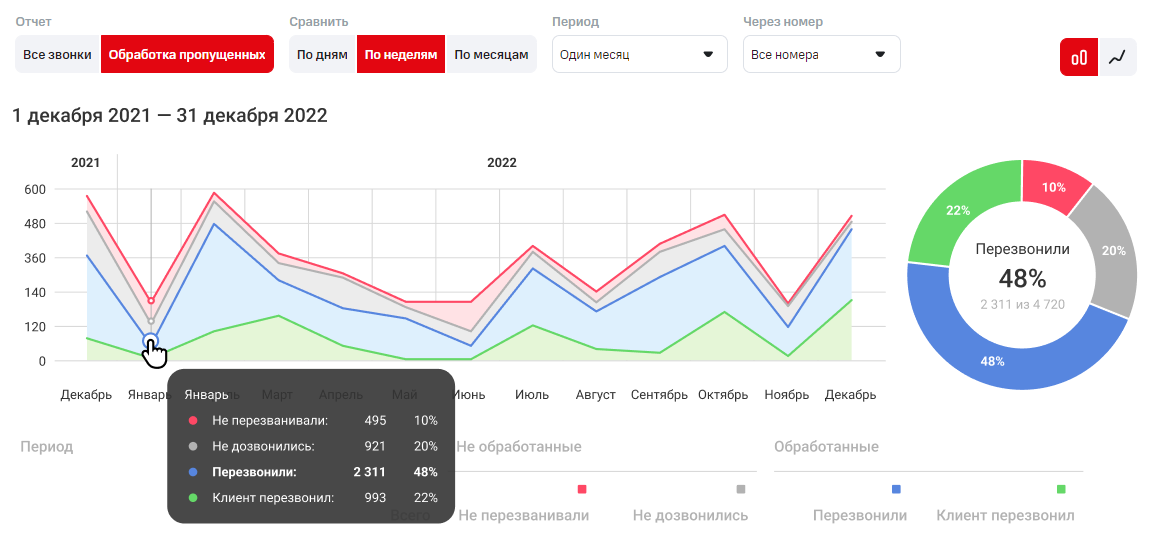Click green square above Клиент перезвонил
1169x538 pixels.
1061,489
